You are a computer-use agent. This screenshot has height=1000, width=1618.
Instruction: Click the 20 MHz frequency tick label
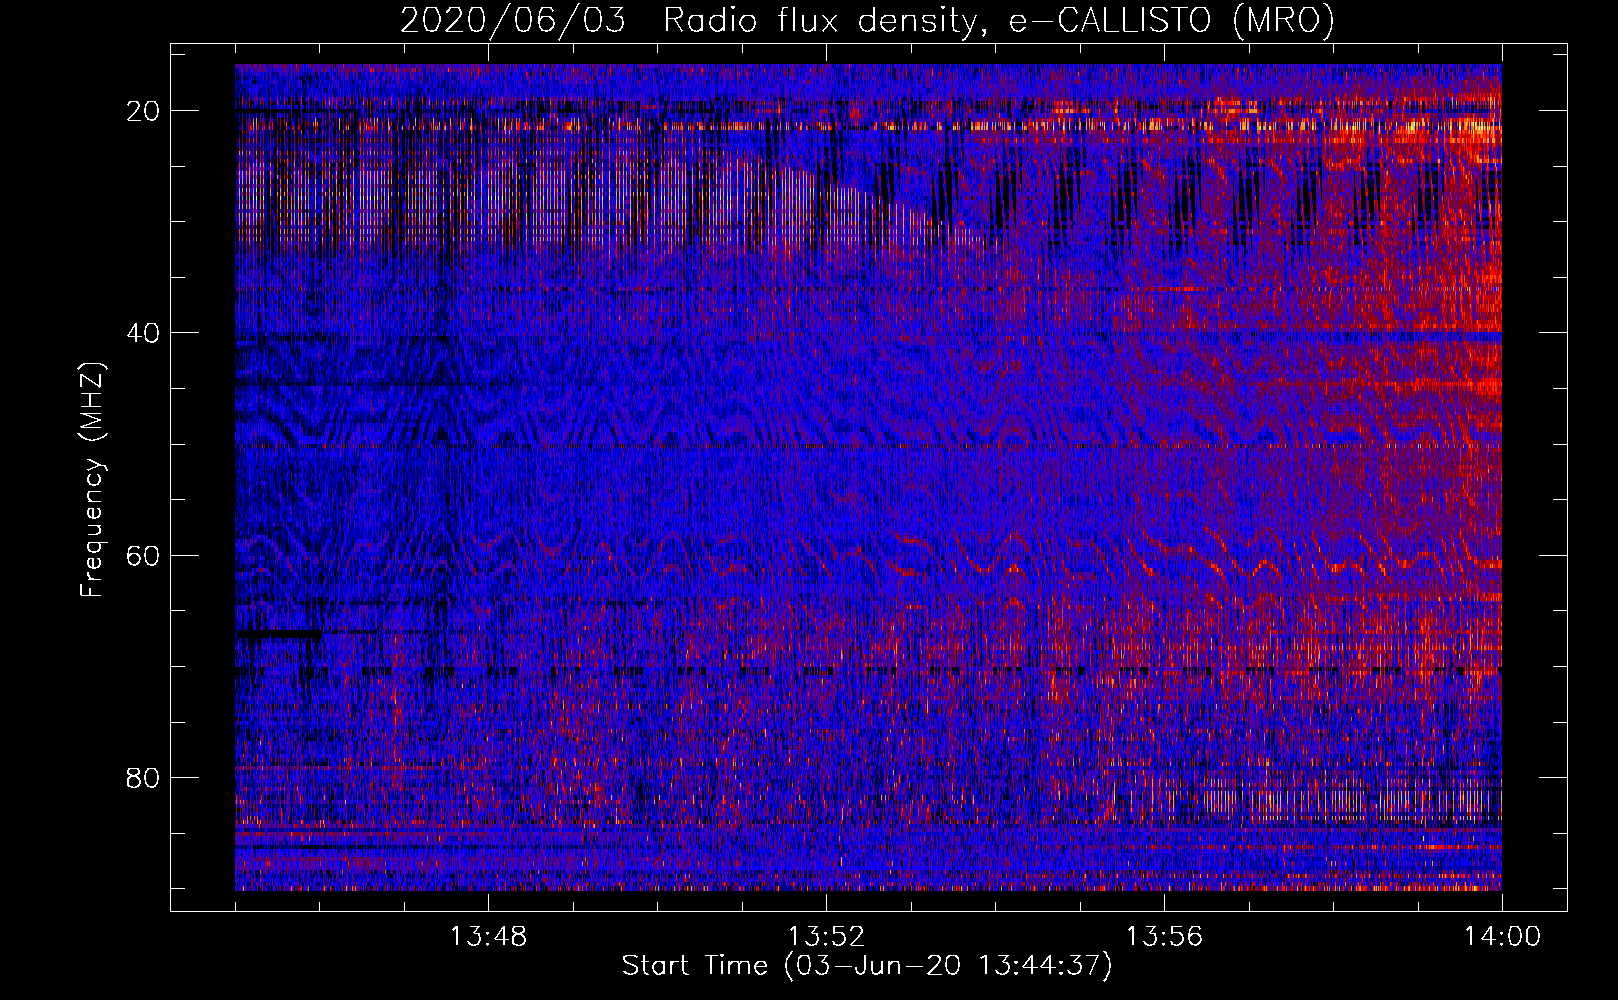click(143, 111)
